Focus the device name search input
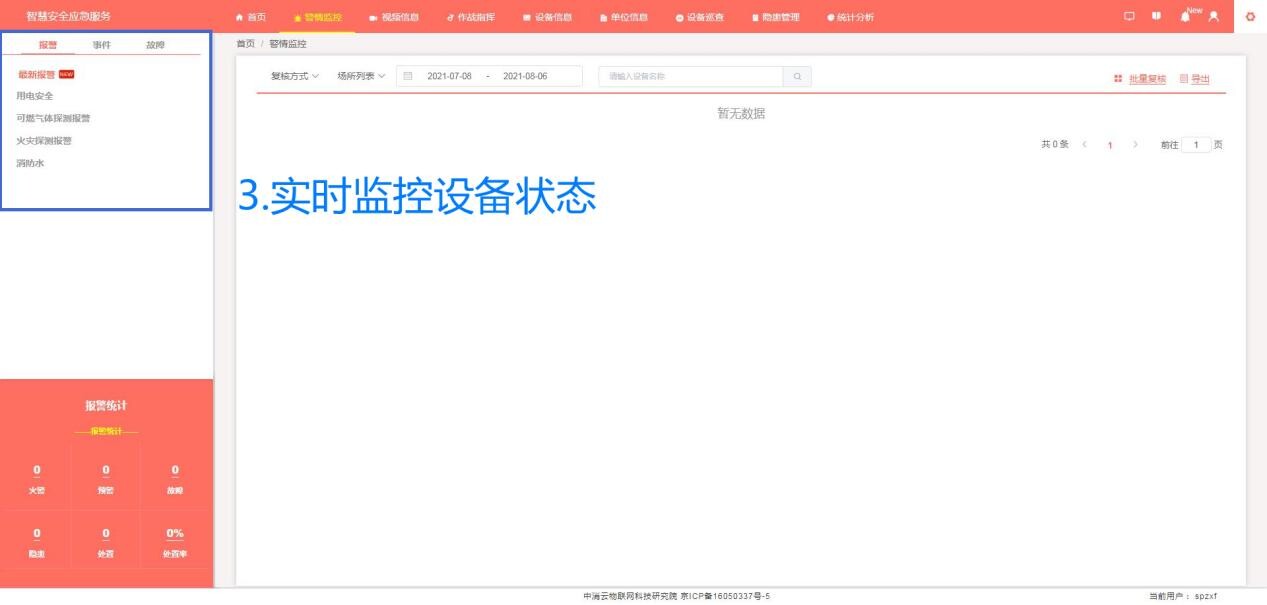The width and height of the screenshot is (1267, 605). pyautogui.click(x=691, y=77)
